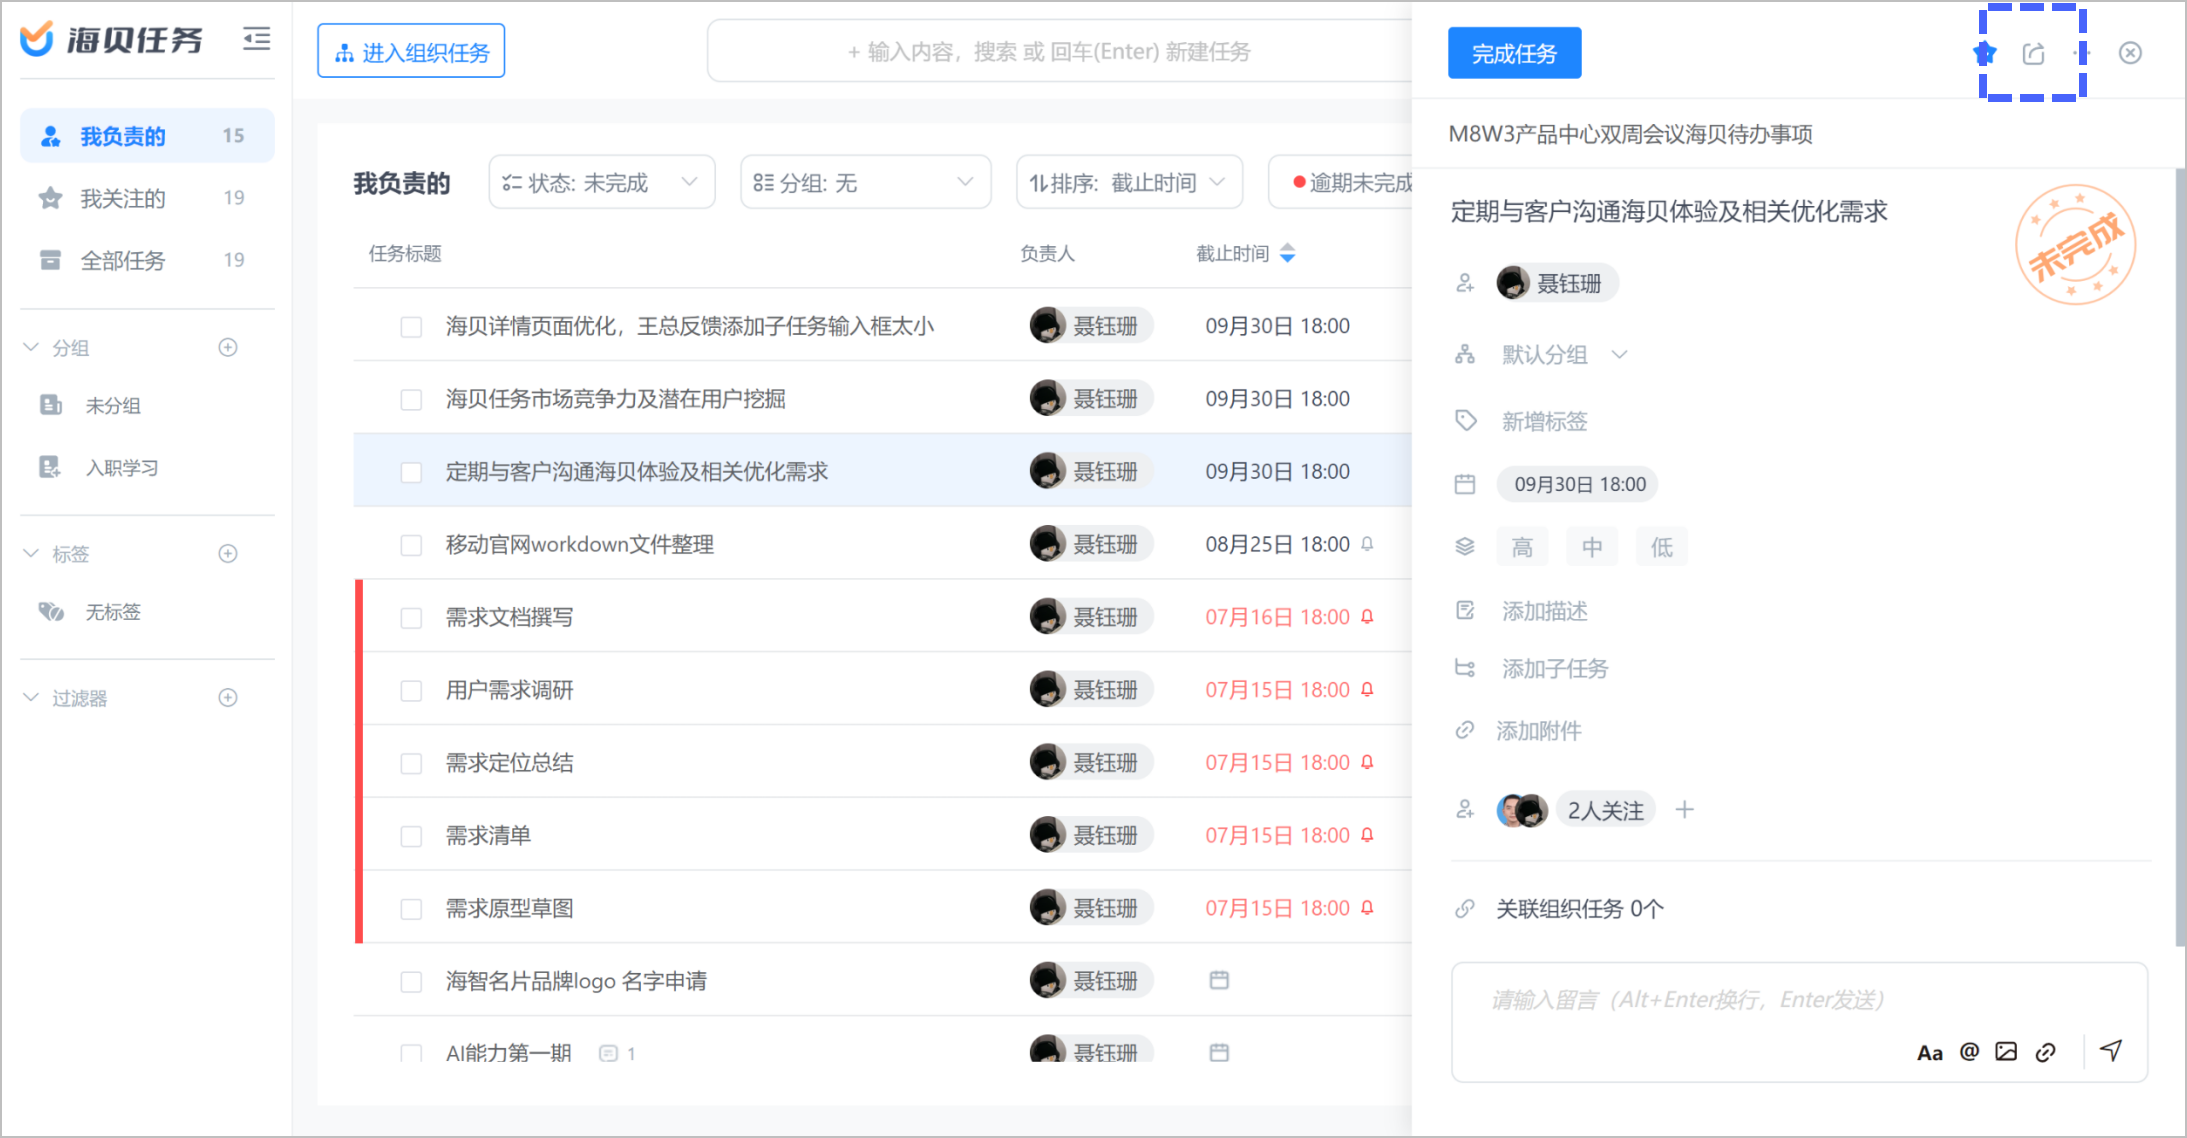This screenshot has height=1138, width=2187.
Task: Set priority to 低
Action: pyautogui.click(x=1662, y=547)
